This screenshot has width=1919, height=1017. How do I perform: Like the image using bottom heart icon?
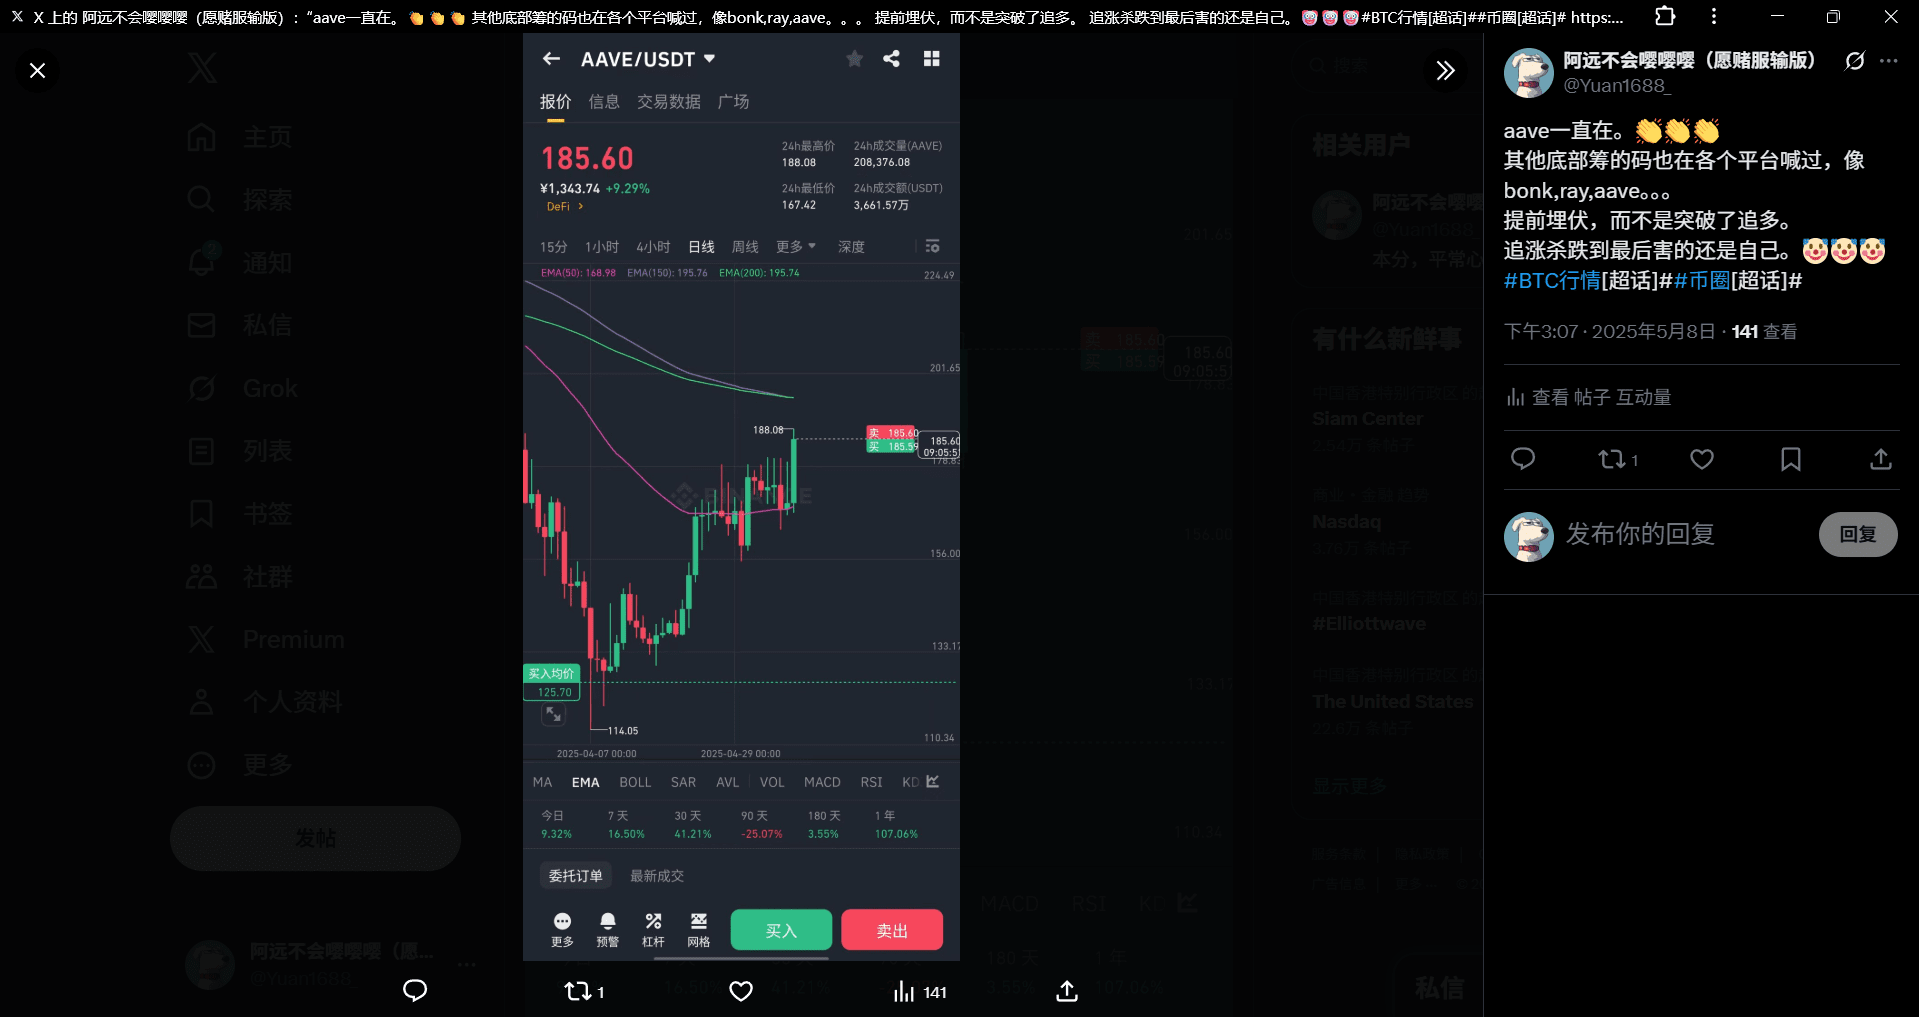pyautogui.click(x=741, y=991)
